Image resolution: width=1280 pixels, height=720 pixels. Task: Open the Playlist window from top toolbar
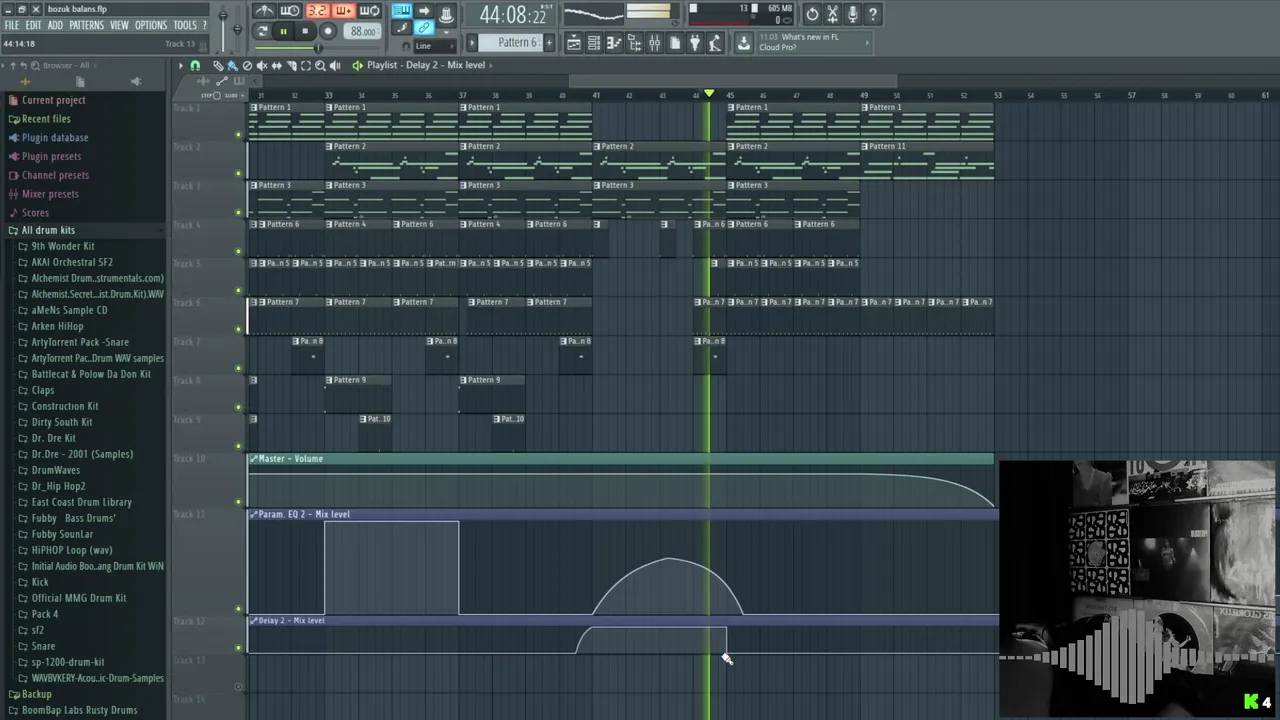tap(574, 43)
